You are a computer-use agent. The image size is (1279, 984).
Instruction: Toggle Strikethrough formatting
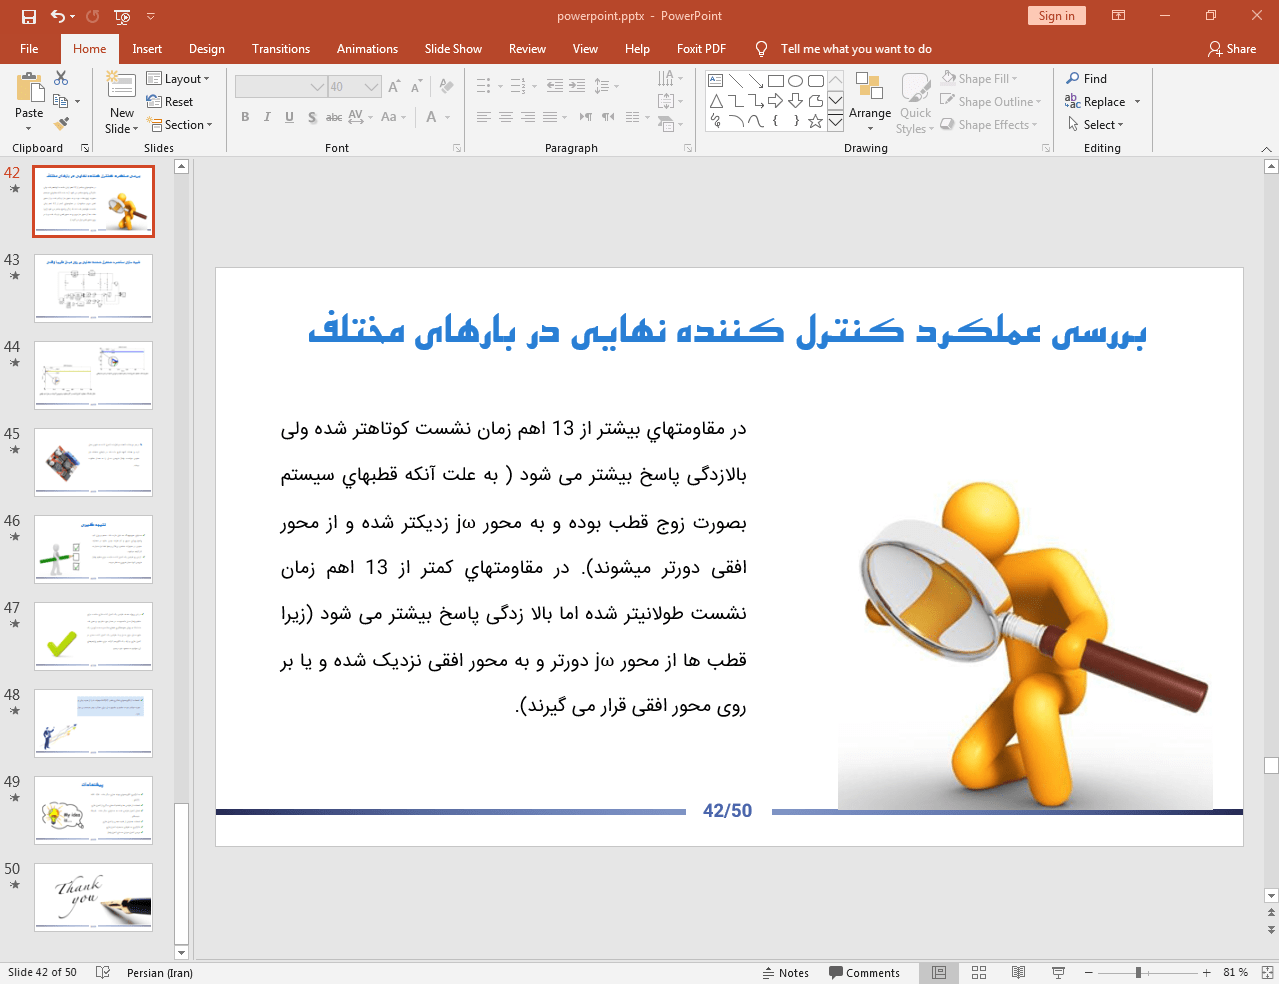pos(334,117)
